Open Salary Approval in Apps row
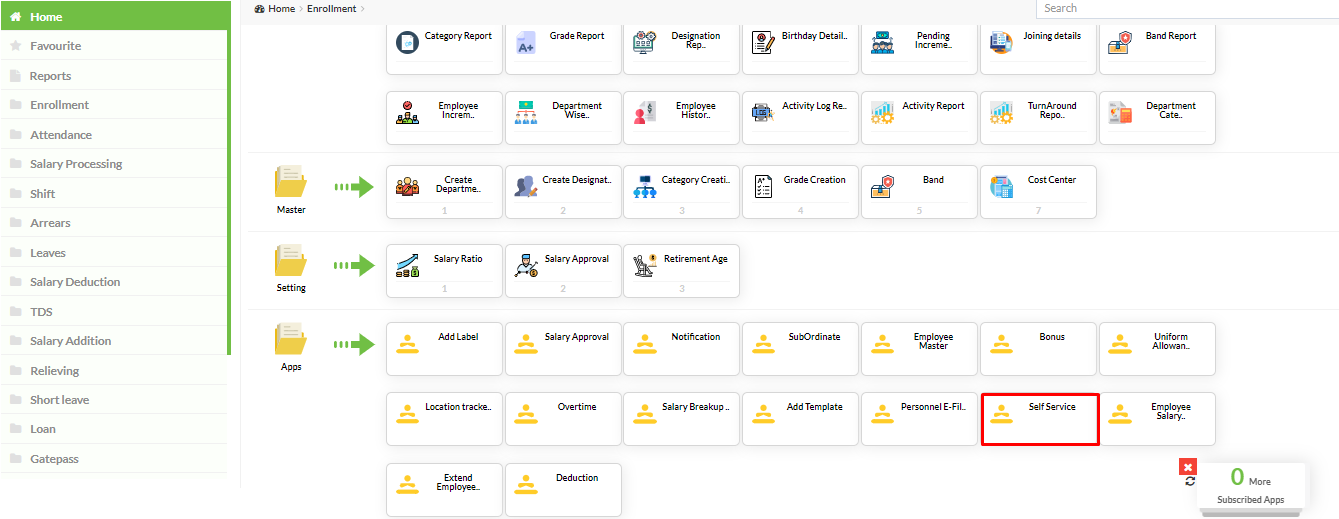Screen dimensions: 1339x519 coord(563,349)
